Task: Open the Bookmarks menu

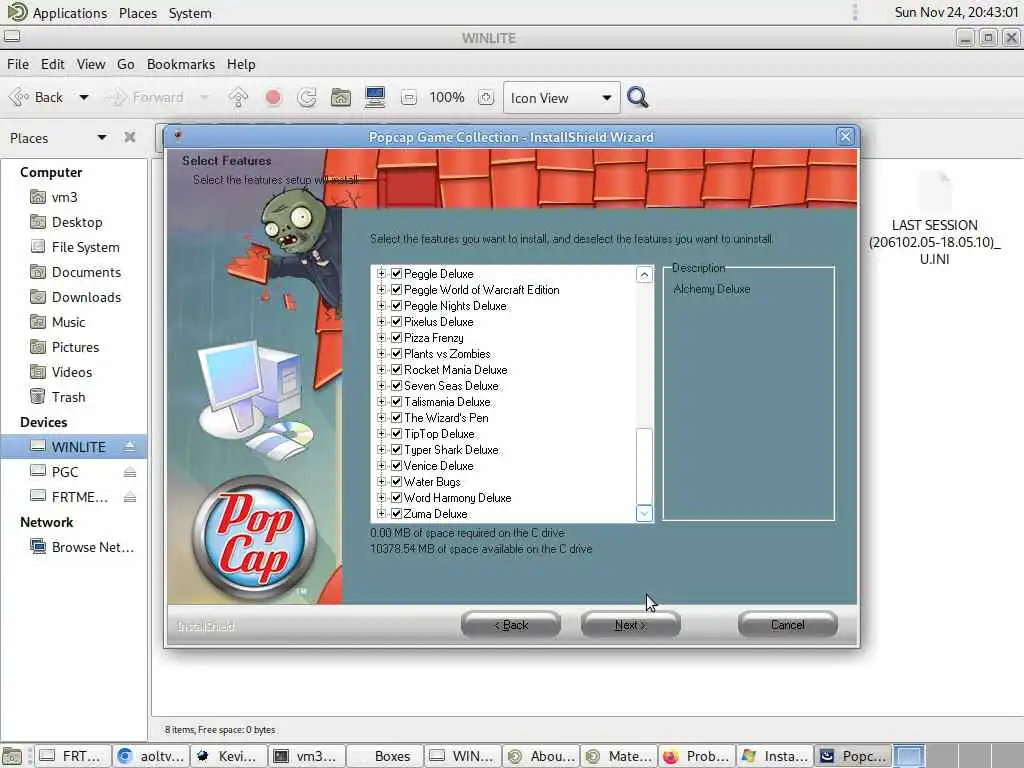Action: click(181, 64)
